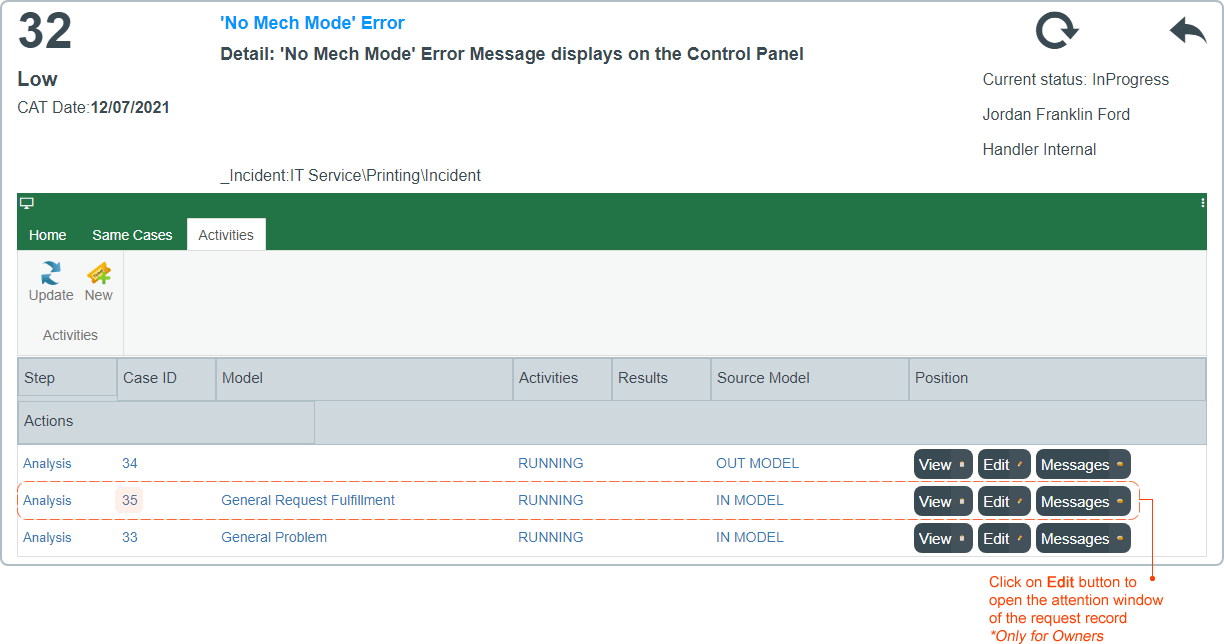
Task: Click View button for case 34
Action: click(943, 464)
